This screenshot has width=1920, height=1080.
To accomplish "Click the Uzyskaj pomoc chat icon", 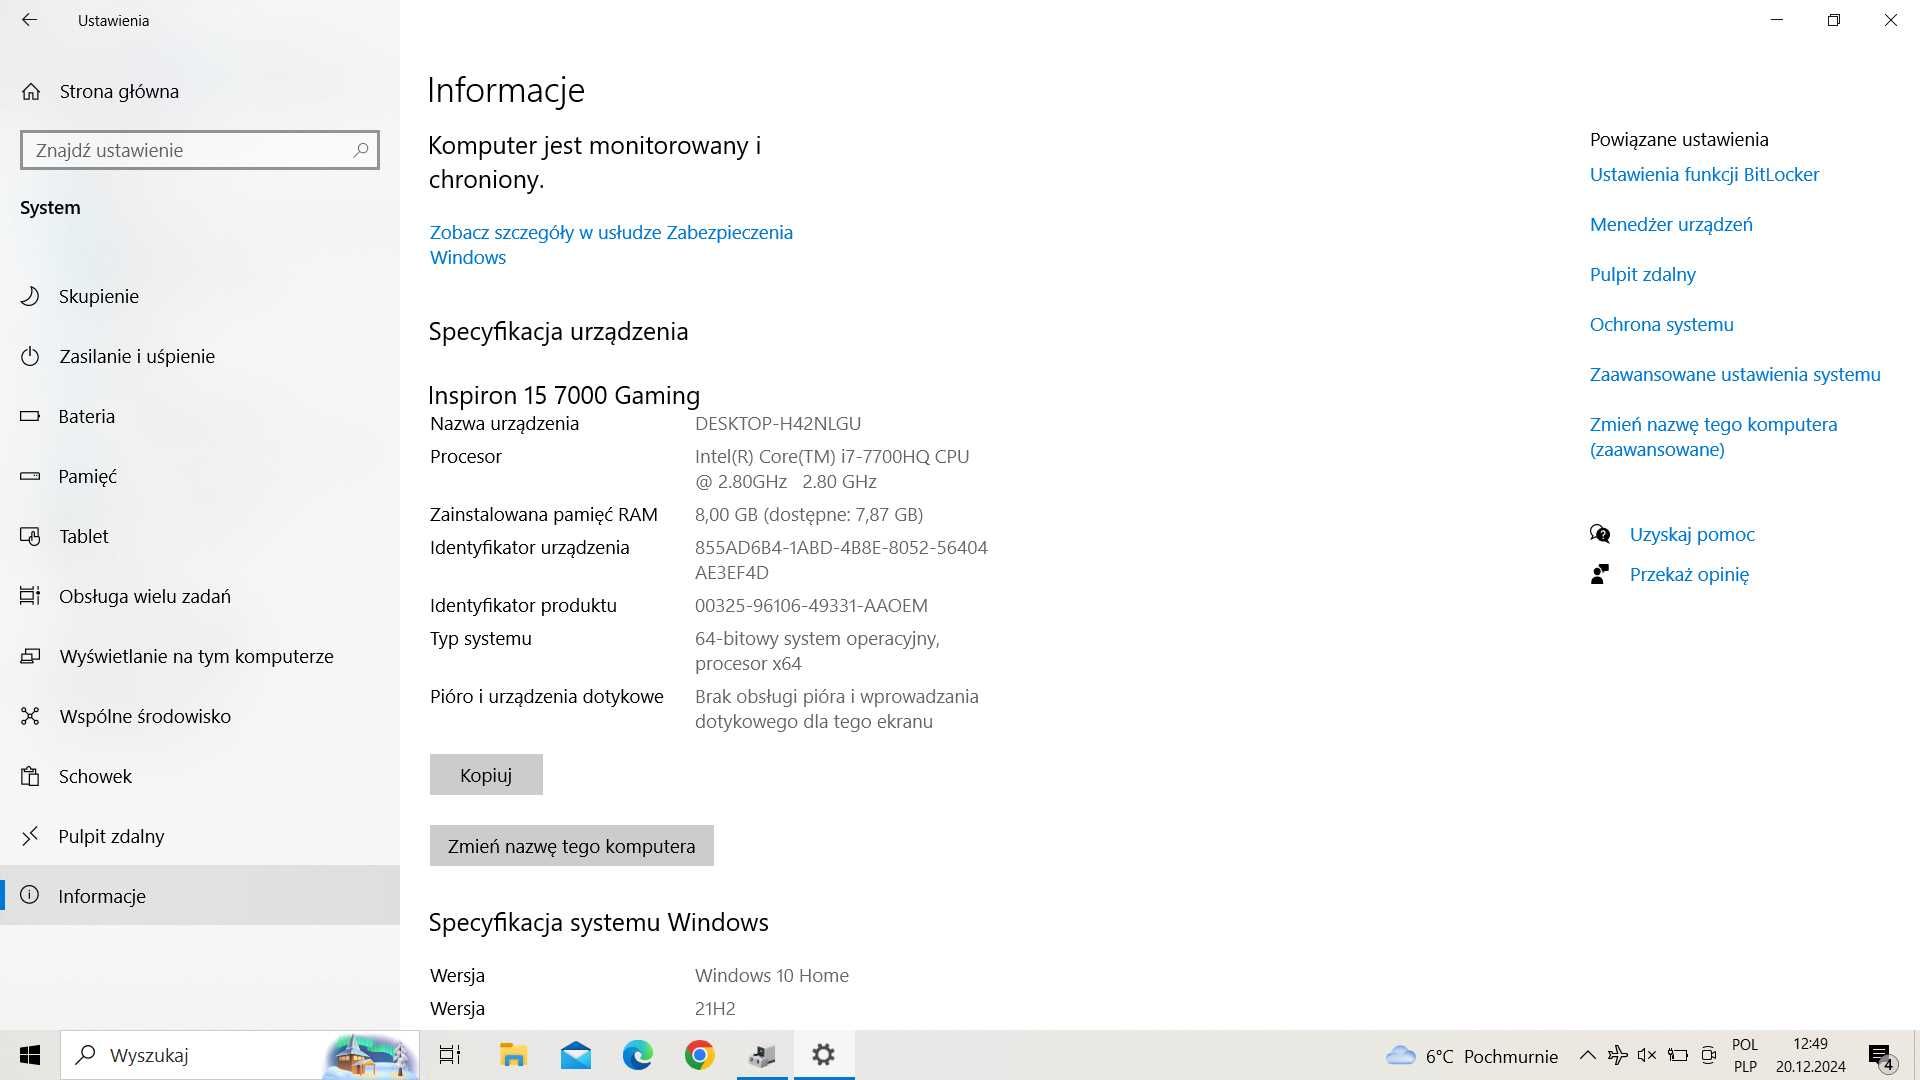I will coord(1600,534).
